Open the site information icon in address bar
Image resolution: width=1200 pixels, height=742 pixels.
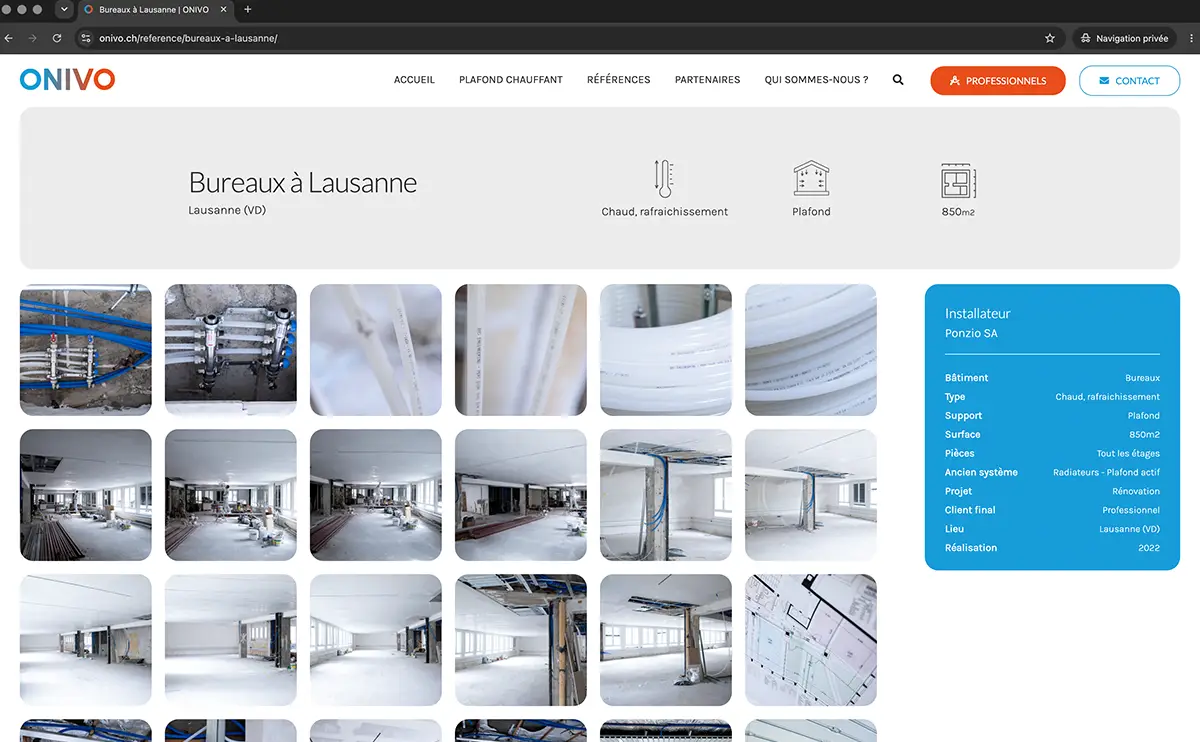(x=86, y=38)
